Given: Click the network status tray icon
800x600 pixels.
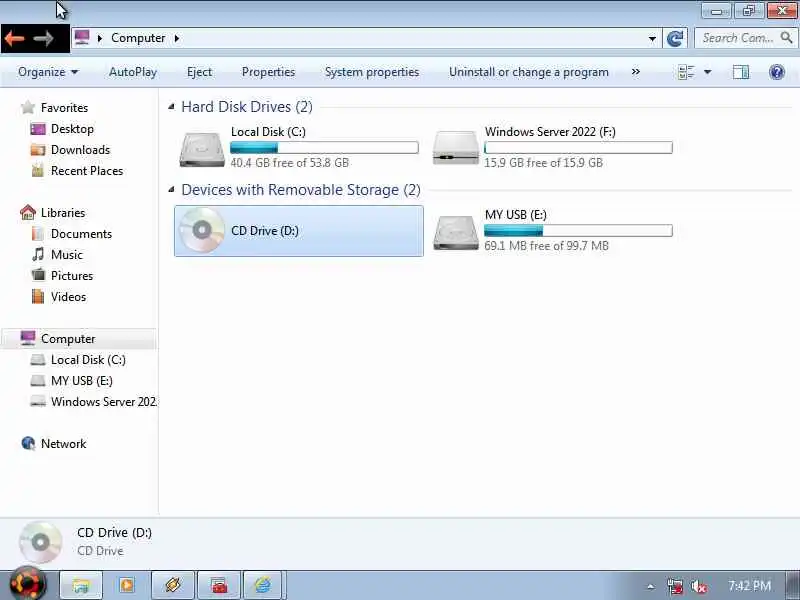Looking at the screenshot, I should 675,586.
